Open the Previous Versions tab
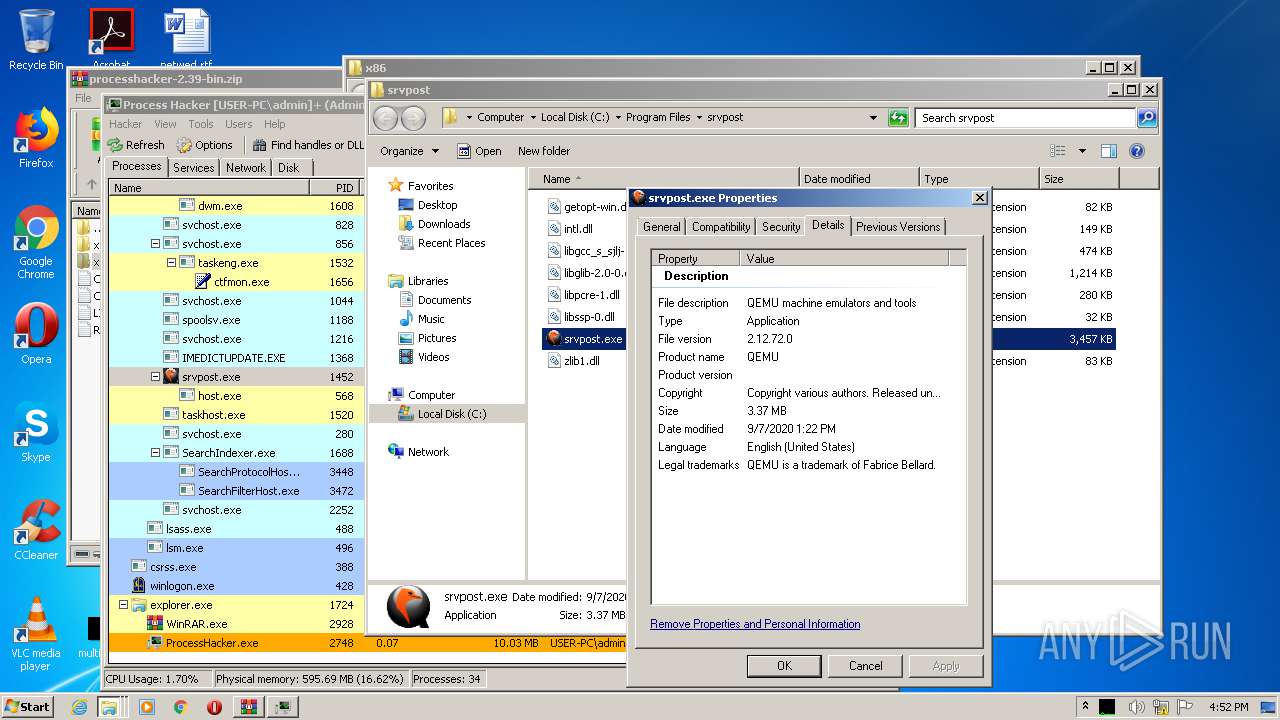Screen dimensions: 1280x720 coord(898,227)
